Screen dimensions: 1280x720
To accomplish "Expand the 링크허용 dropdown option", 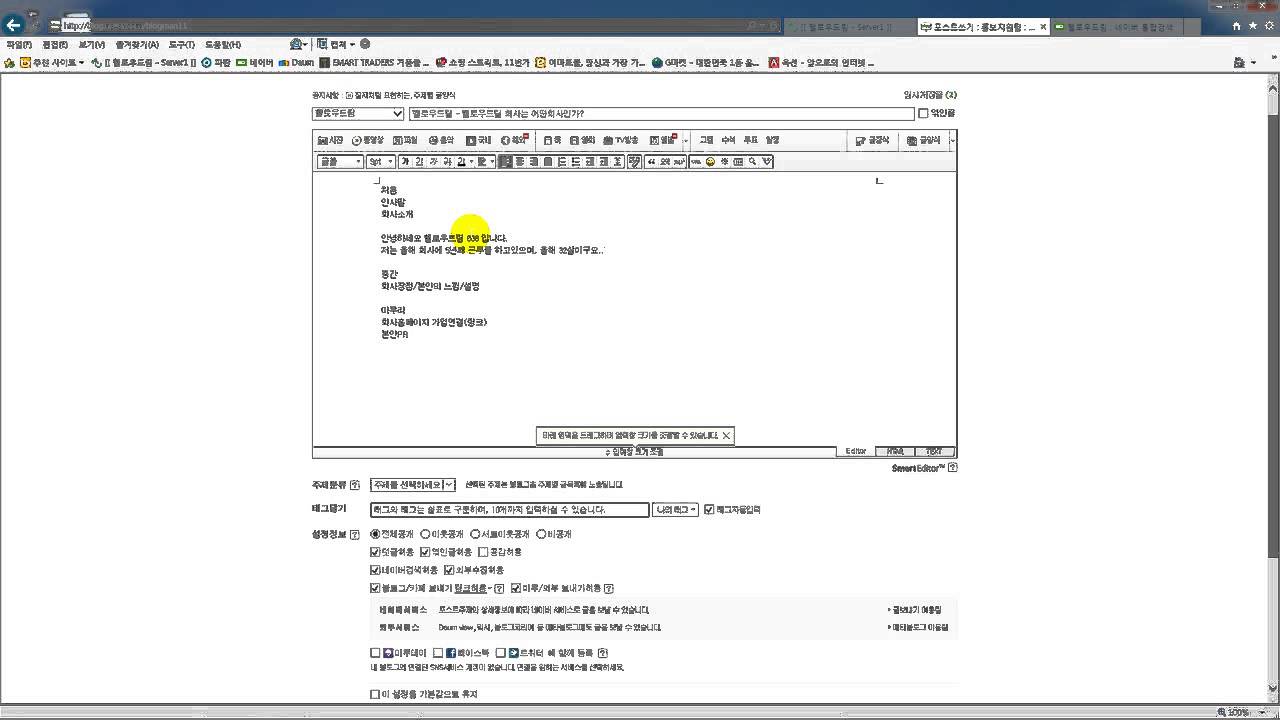I will click(472, 588).
